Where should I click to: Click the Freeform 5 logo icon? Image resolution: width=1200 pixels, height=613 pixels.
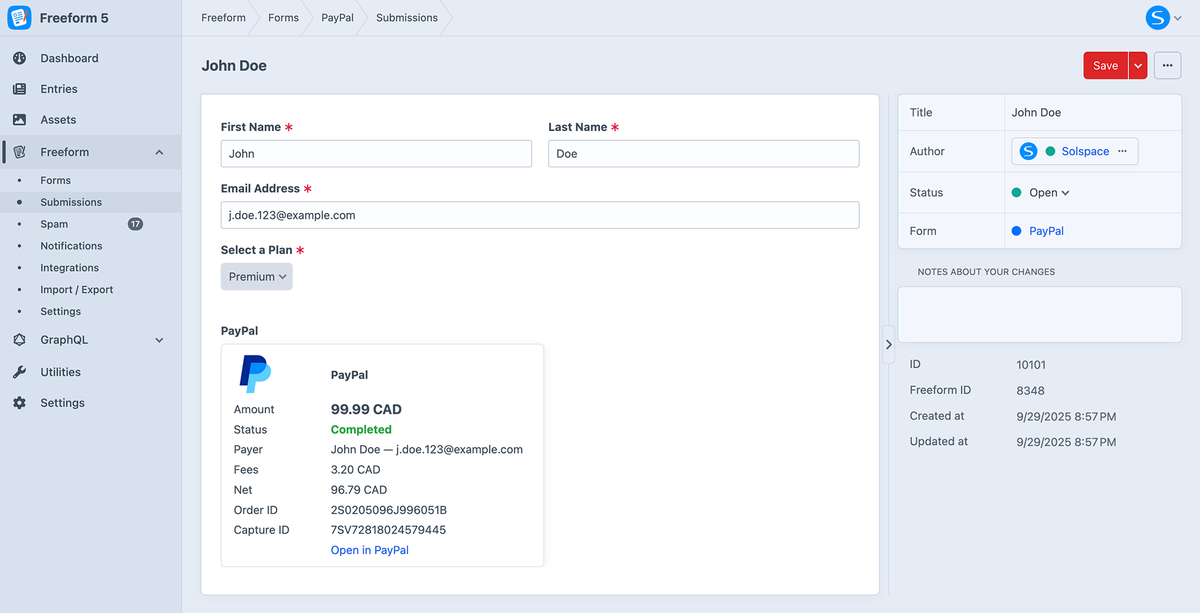tap(20, 18)
